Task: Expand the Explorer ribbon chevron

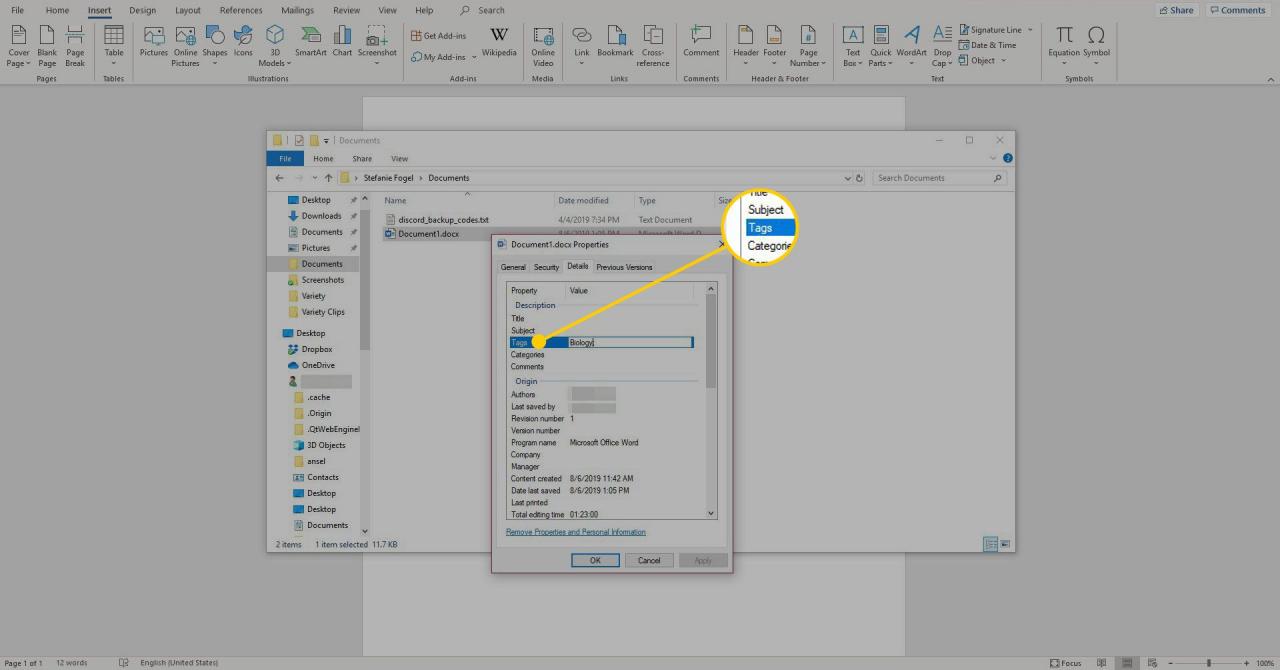Action: (x=994, y=158)
